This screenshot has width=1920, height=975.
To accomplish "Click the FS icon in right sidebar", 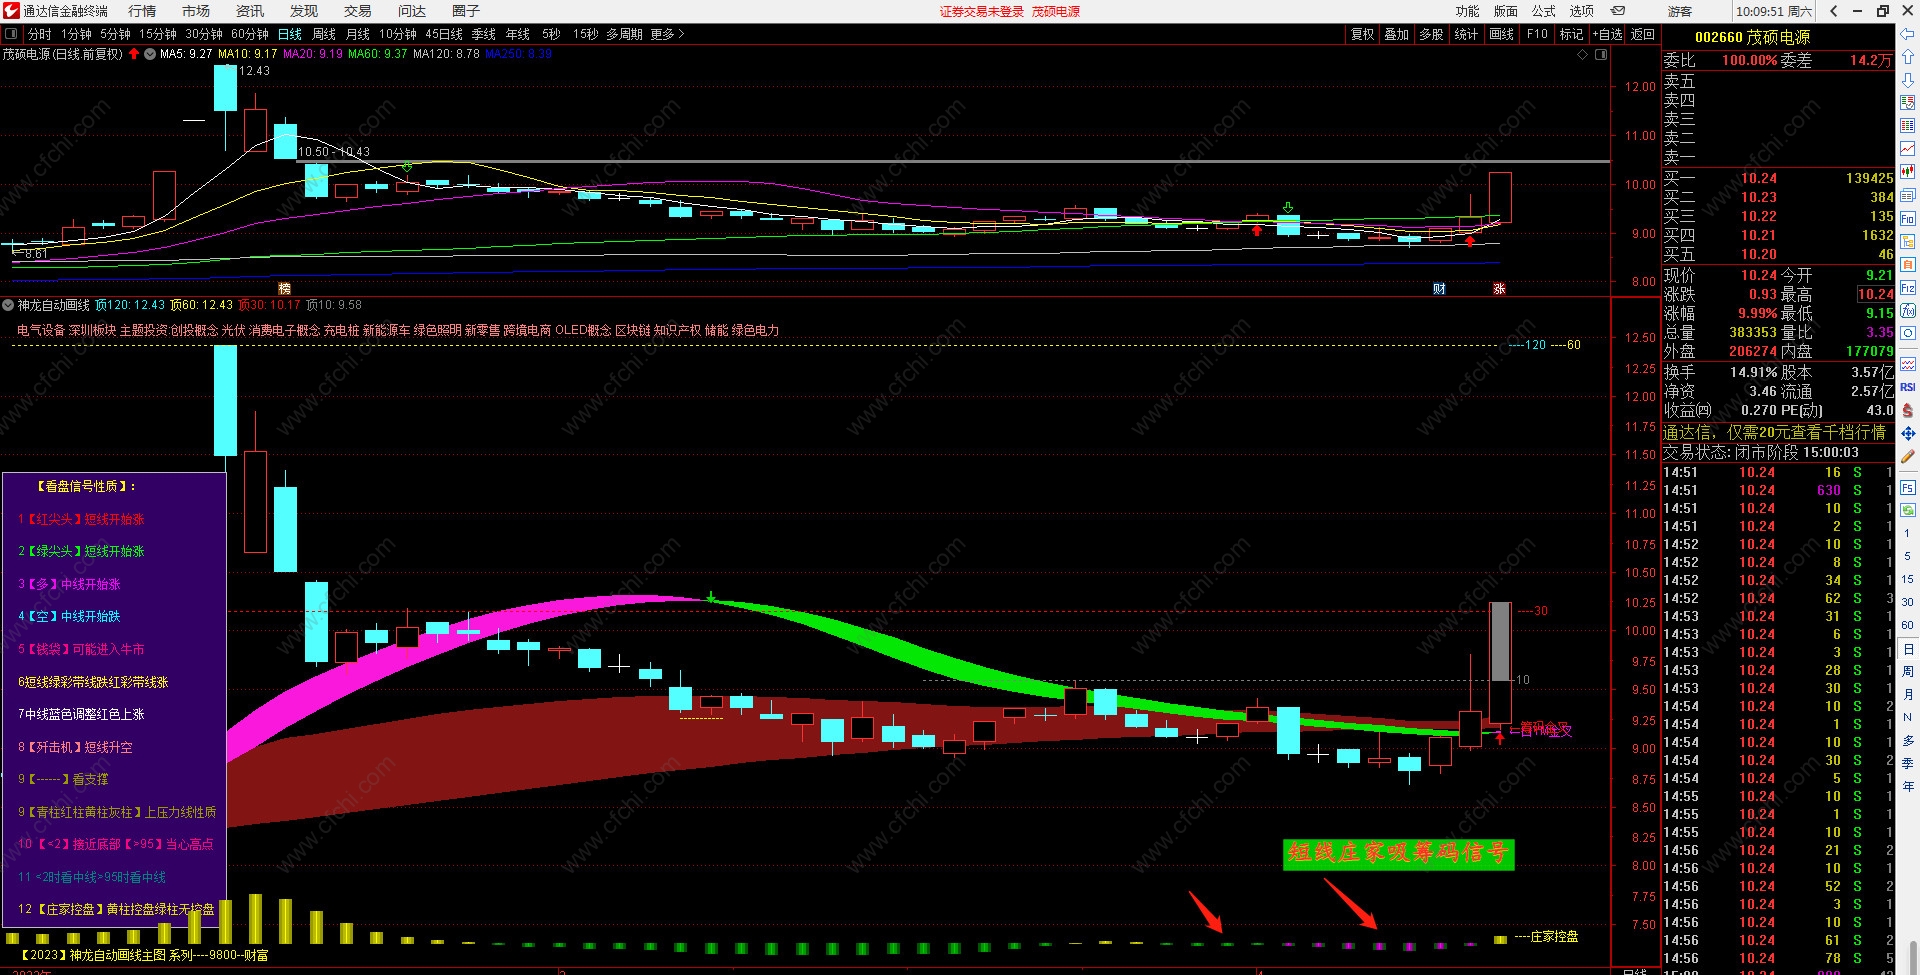I will (1908, 488).
